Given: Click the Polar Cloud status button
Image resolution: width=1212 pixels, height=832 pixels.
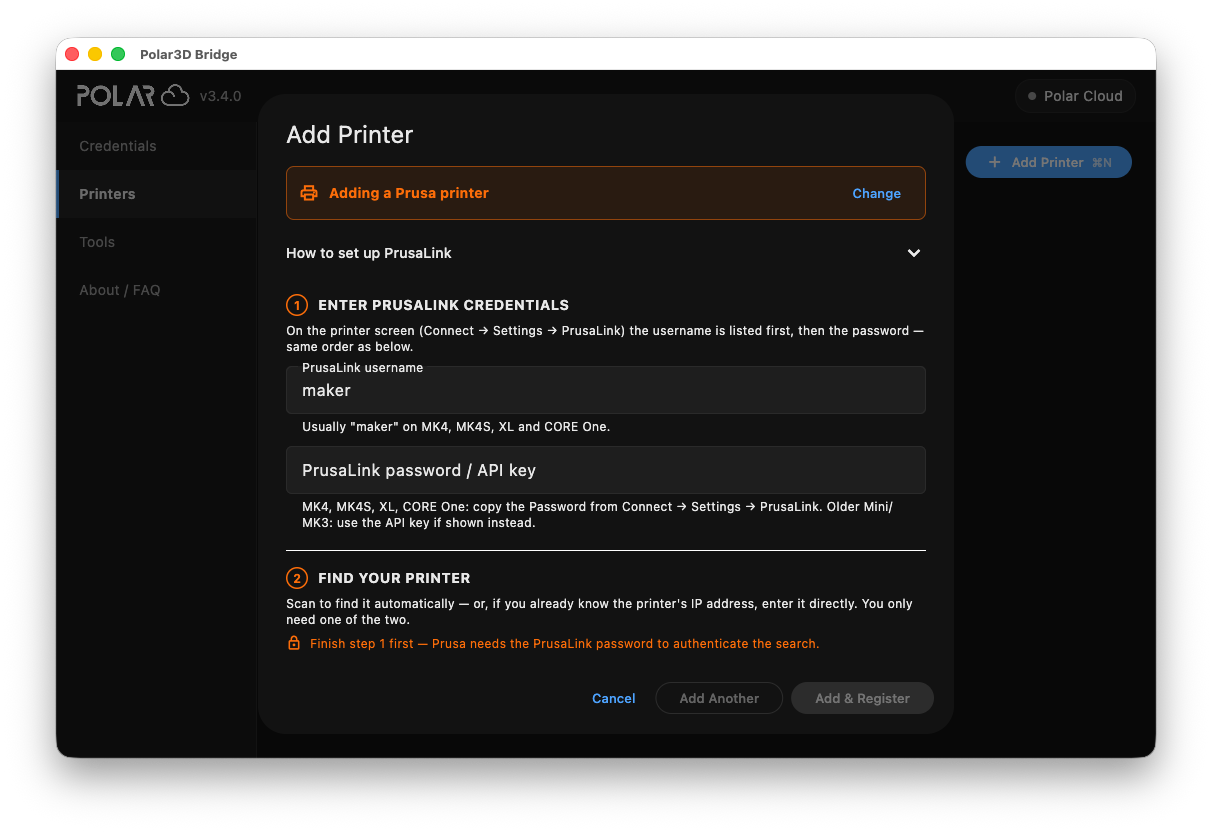Looking at the screenshot, I should click(1075, 96).
